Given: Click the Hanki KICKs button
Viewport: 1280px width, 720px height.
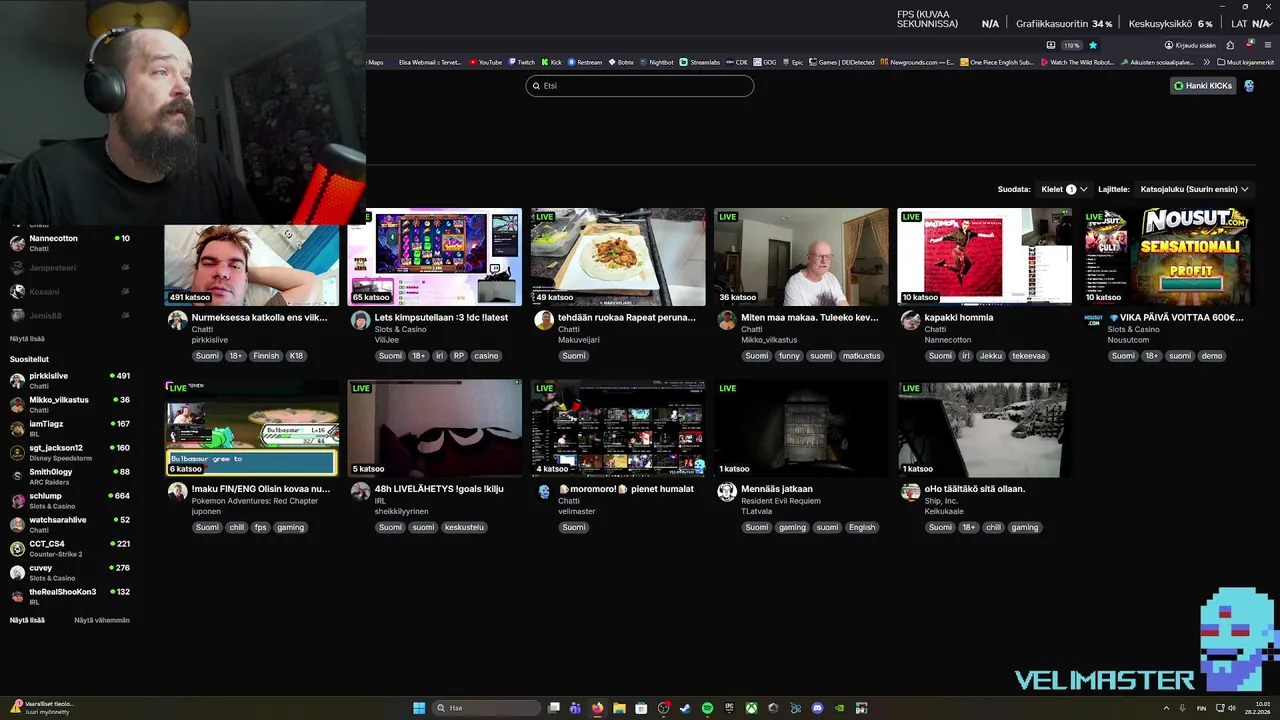Looking at the screenshot, I should 1203,86.
